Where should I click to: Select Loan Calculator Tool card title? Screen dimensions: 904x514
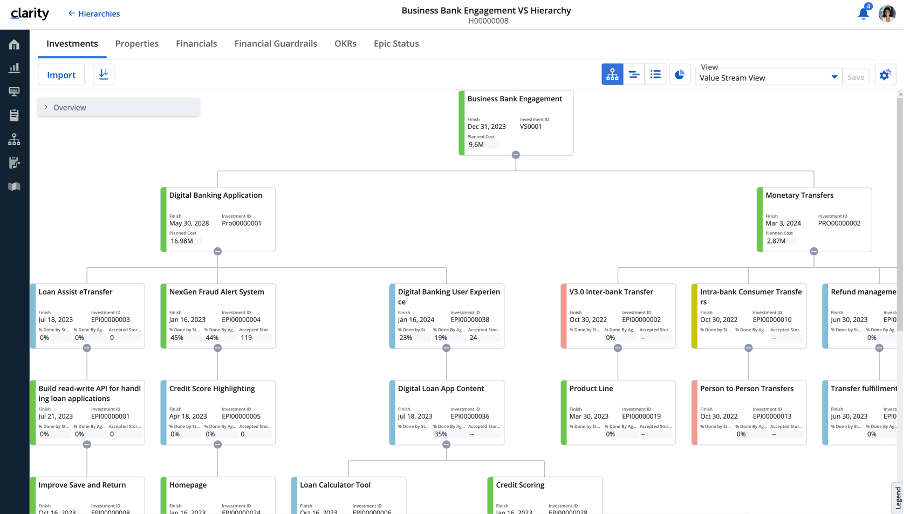pos(335,485)
